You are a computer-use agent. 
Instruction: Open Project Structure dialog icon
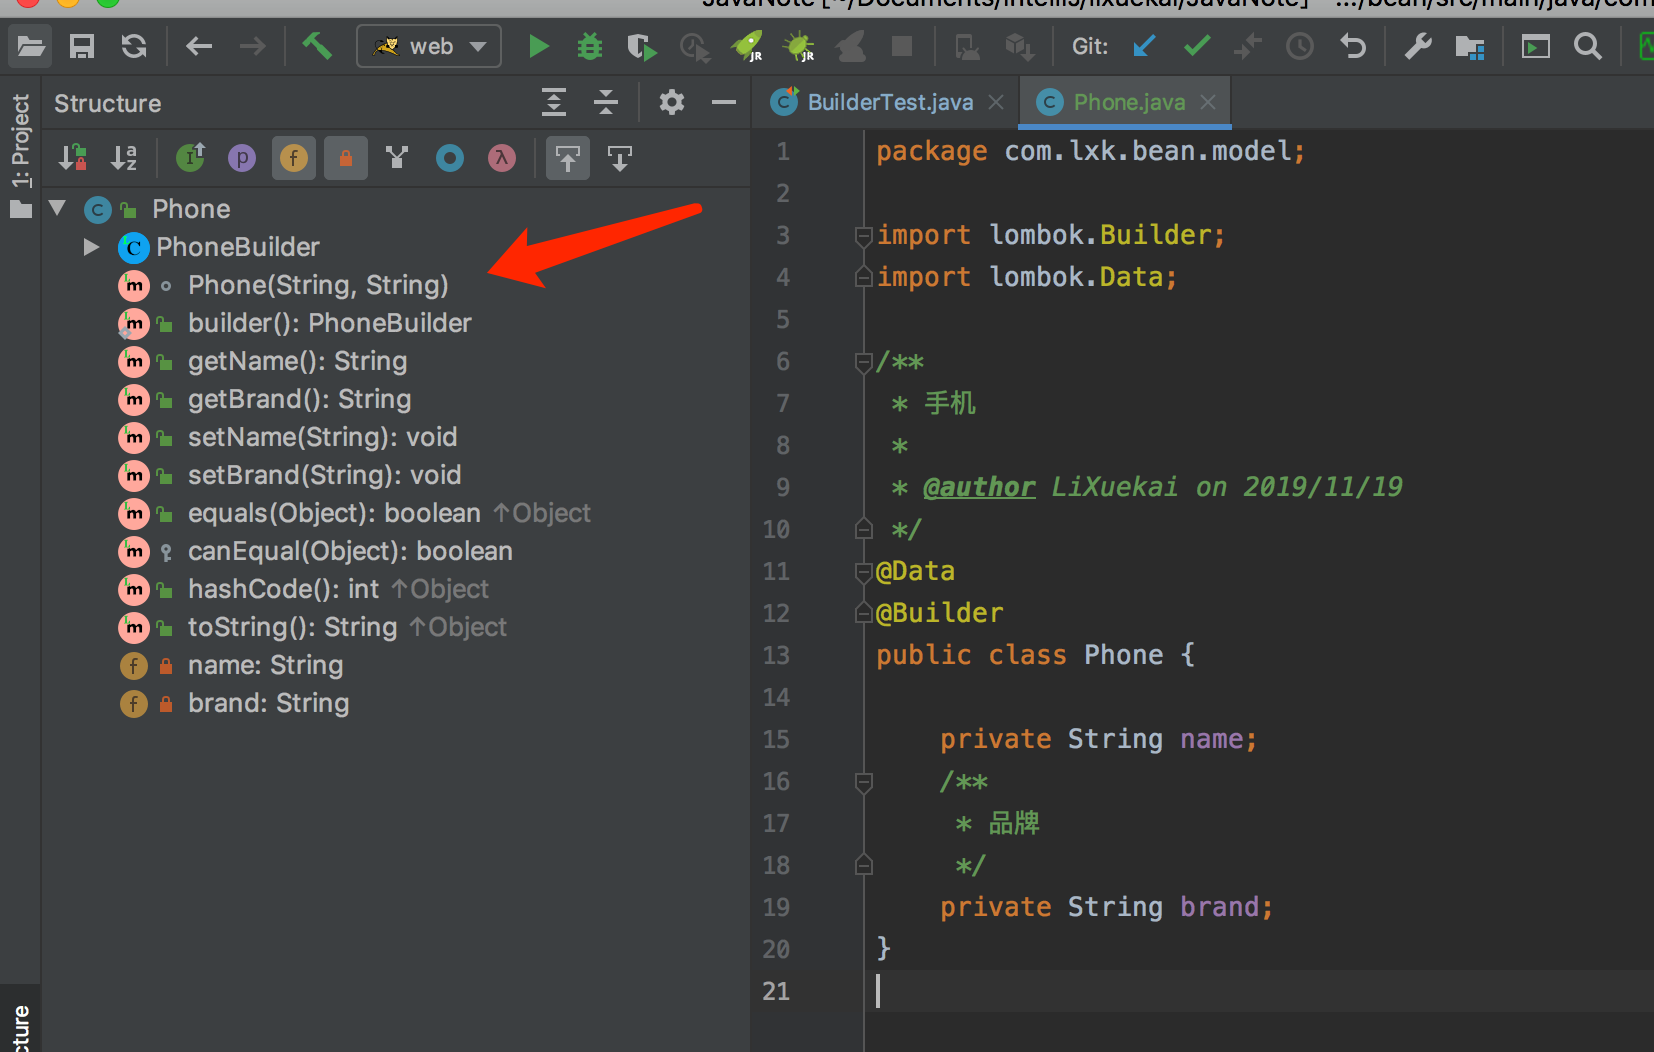pyautogui.click(x=1470, y=46)
